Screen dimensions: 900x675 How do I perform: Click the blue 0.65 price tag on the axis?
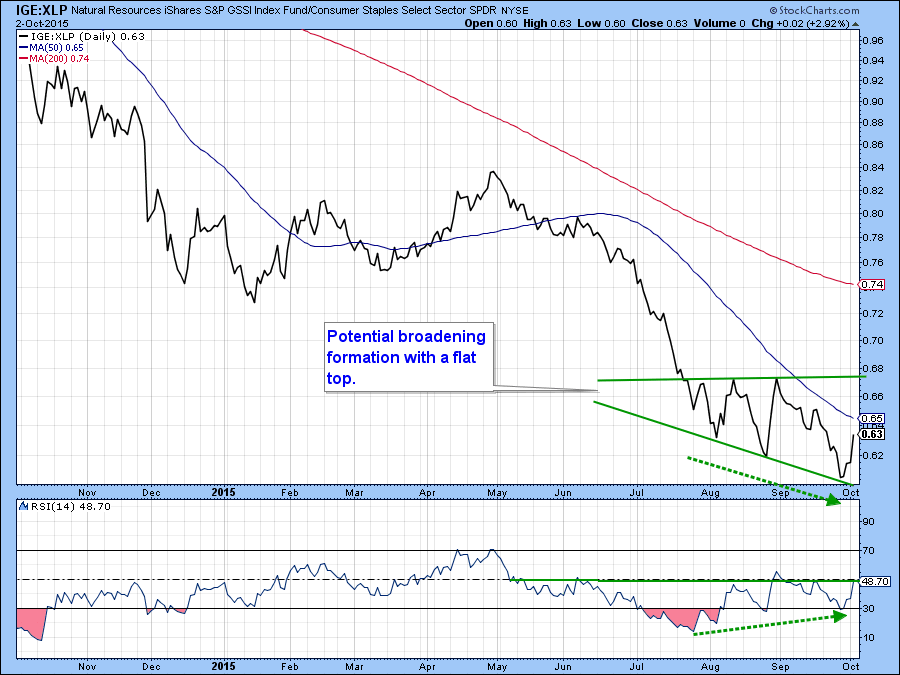[x=871, y=418]
